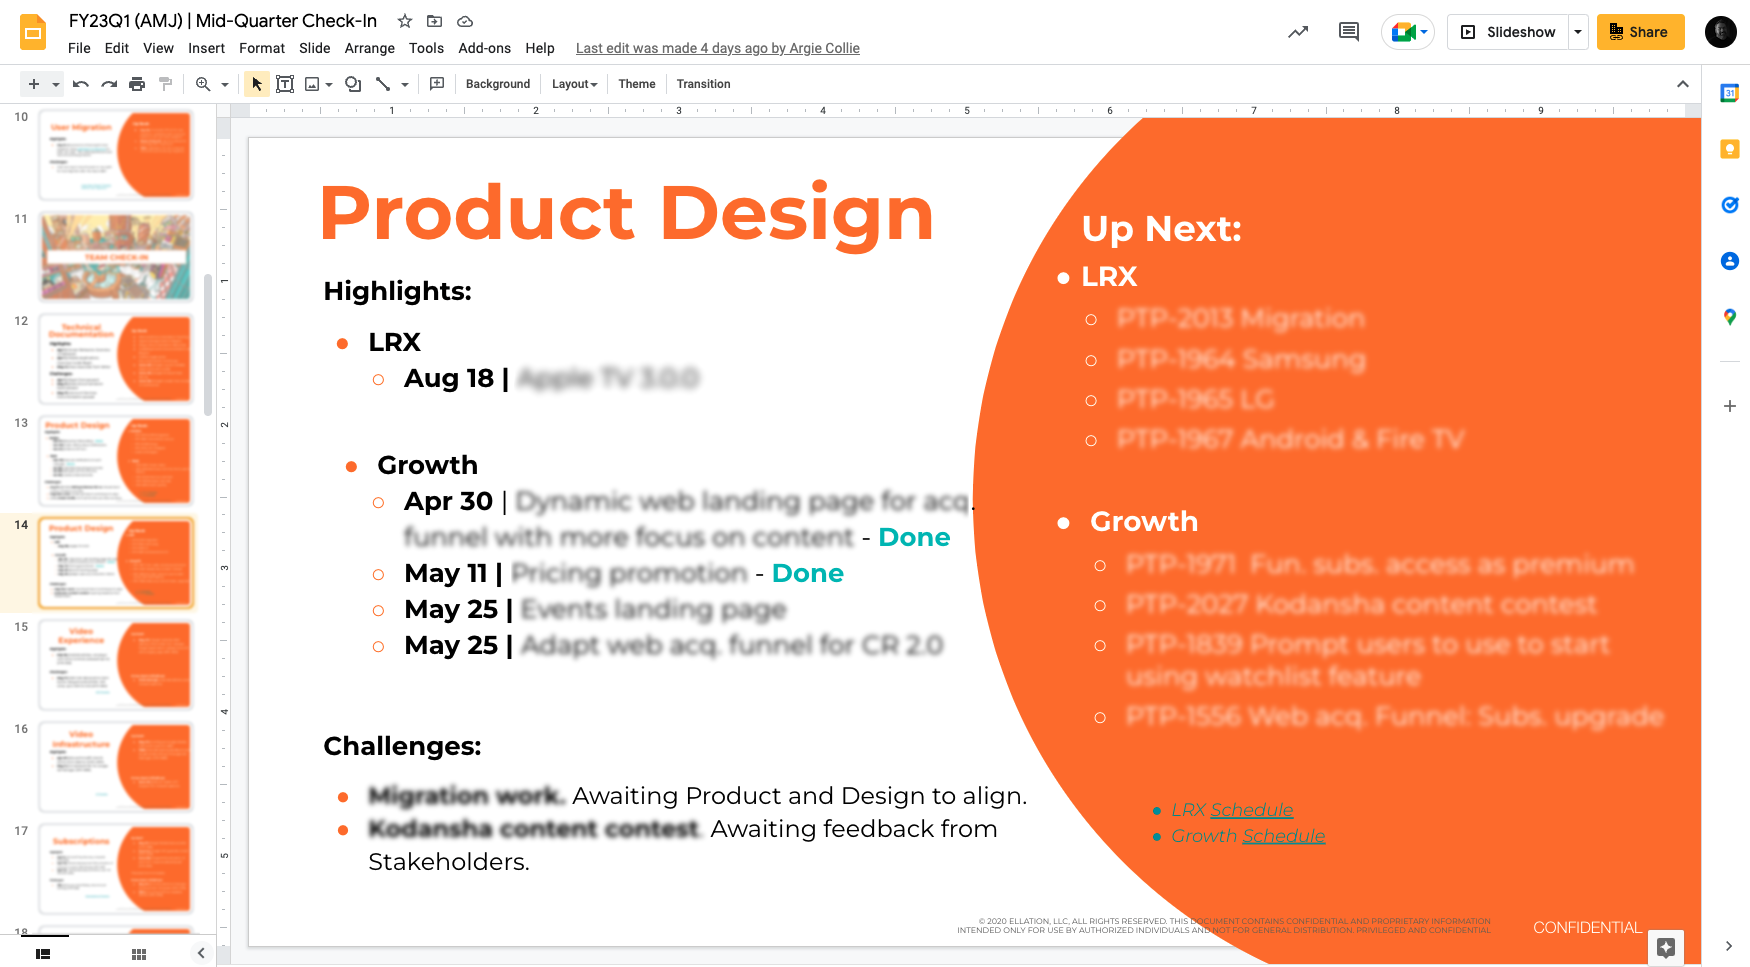Open the insert image dropdown arrow
1750x967 pixels.
pos(329,84)
